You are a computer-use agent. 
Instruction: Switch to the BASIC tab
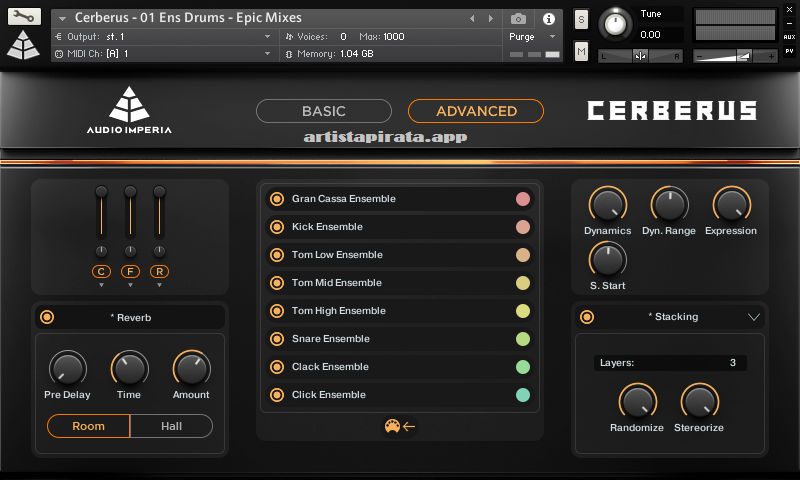point(323,111)
